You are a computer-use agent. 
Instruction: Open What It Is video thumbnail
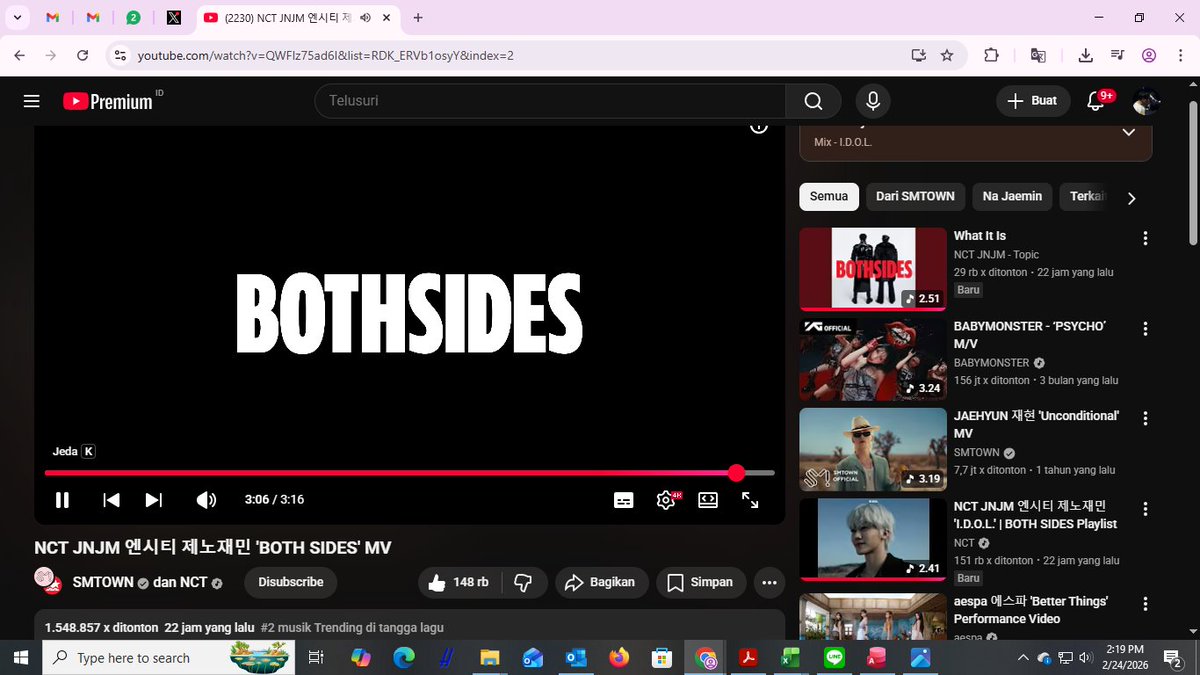click(x=873, y=269)
